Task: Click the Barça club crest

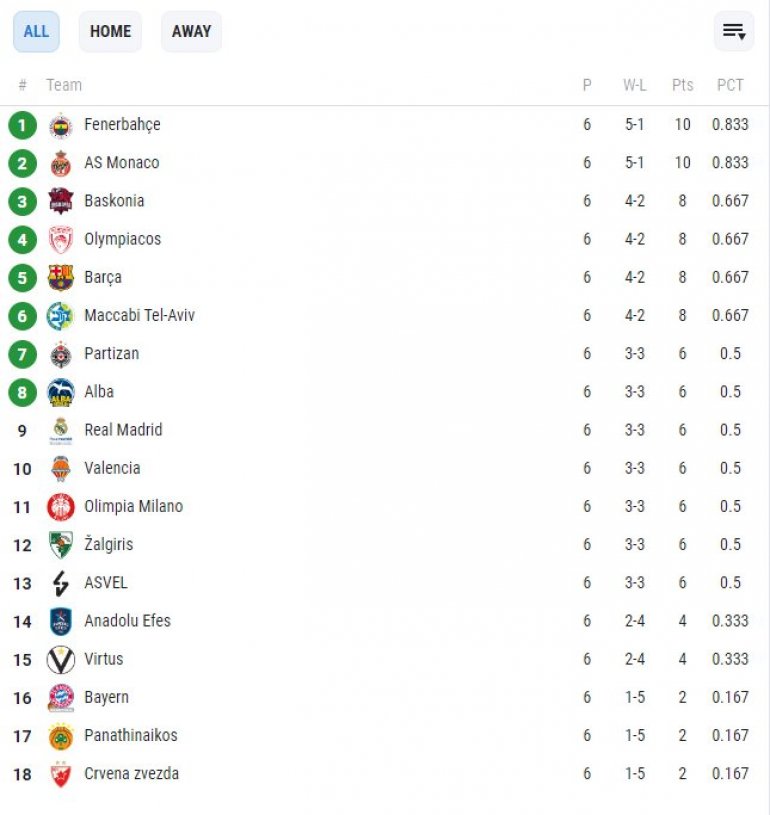Action: (61, 278)
